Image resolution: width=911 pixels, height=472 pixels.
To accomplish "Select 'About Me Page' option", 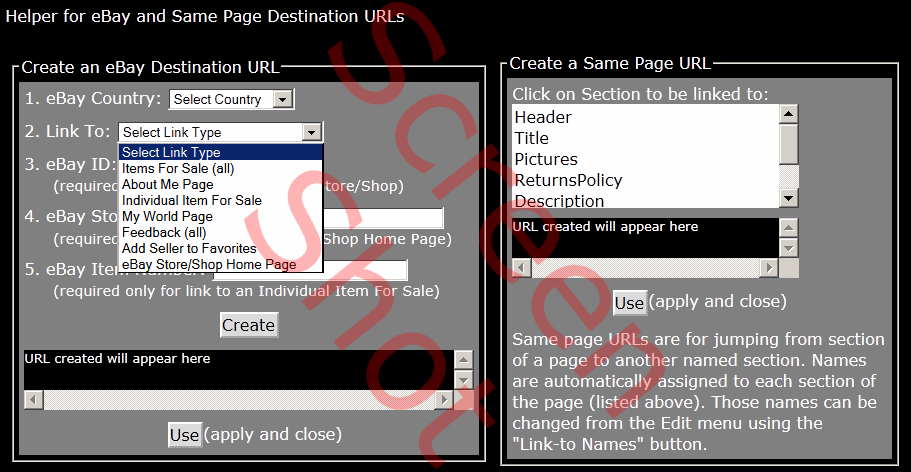I will [x=220, y=184].
